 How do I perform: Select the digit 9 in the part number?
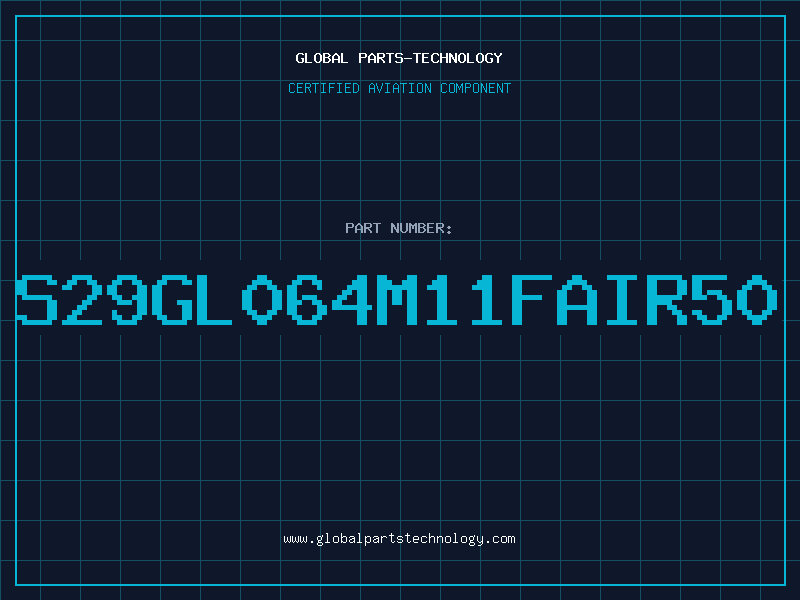[127, 299]
